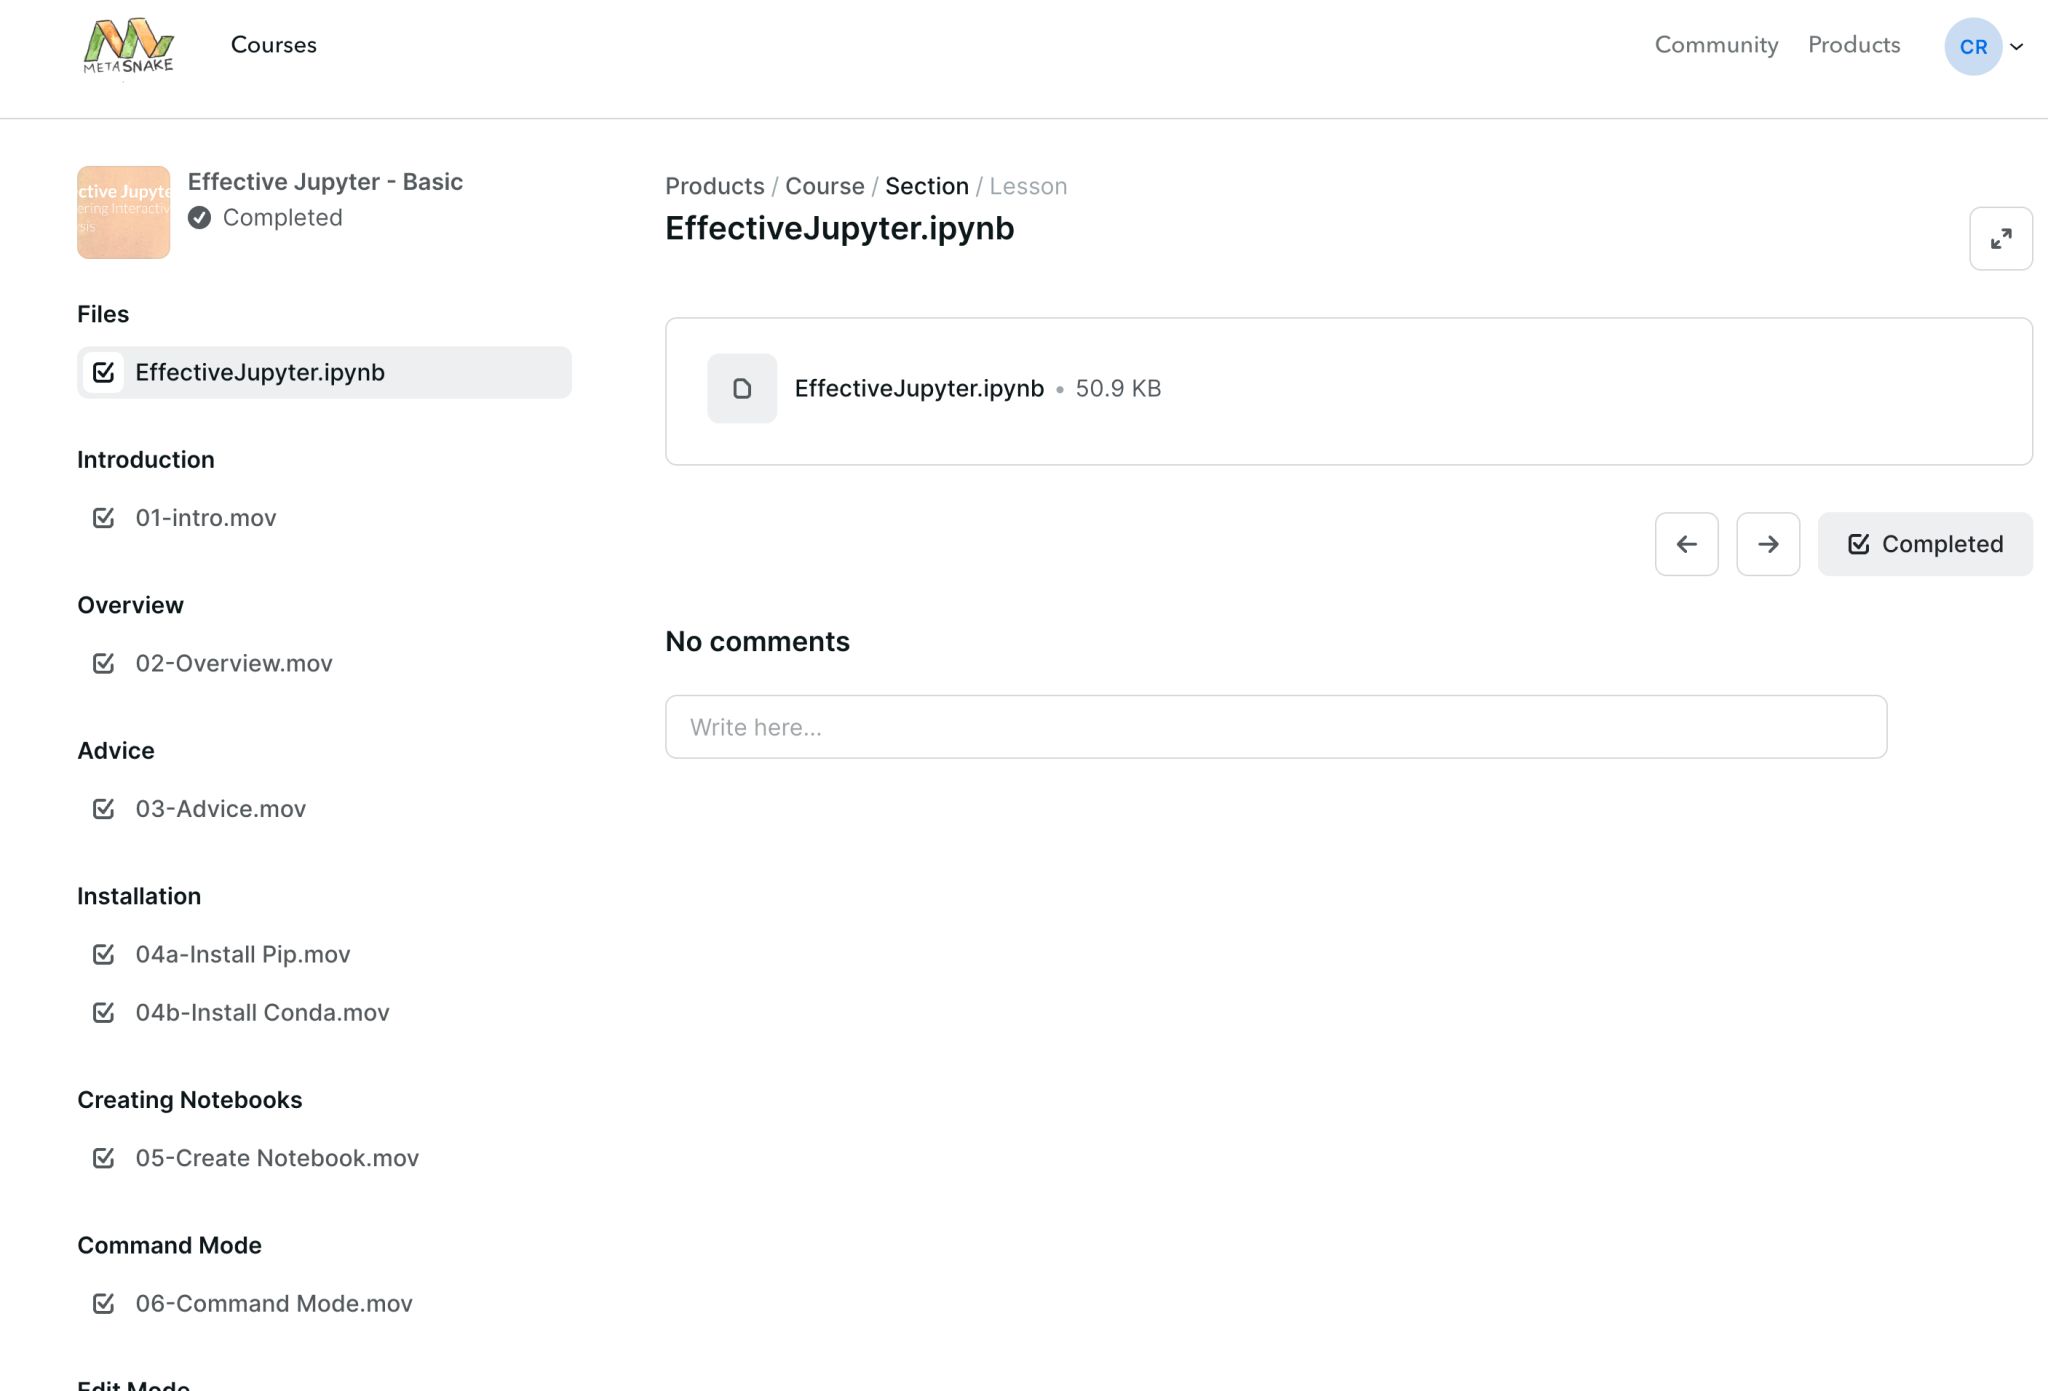Screen dimensions: 2048x1391
Task: Open the 03-Advice.mov lesson
Action: click(220, 809)
